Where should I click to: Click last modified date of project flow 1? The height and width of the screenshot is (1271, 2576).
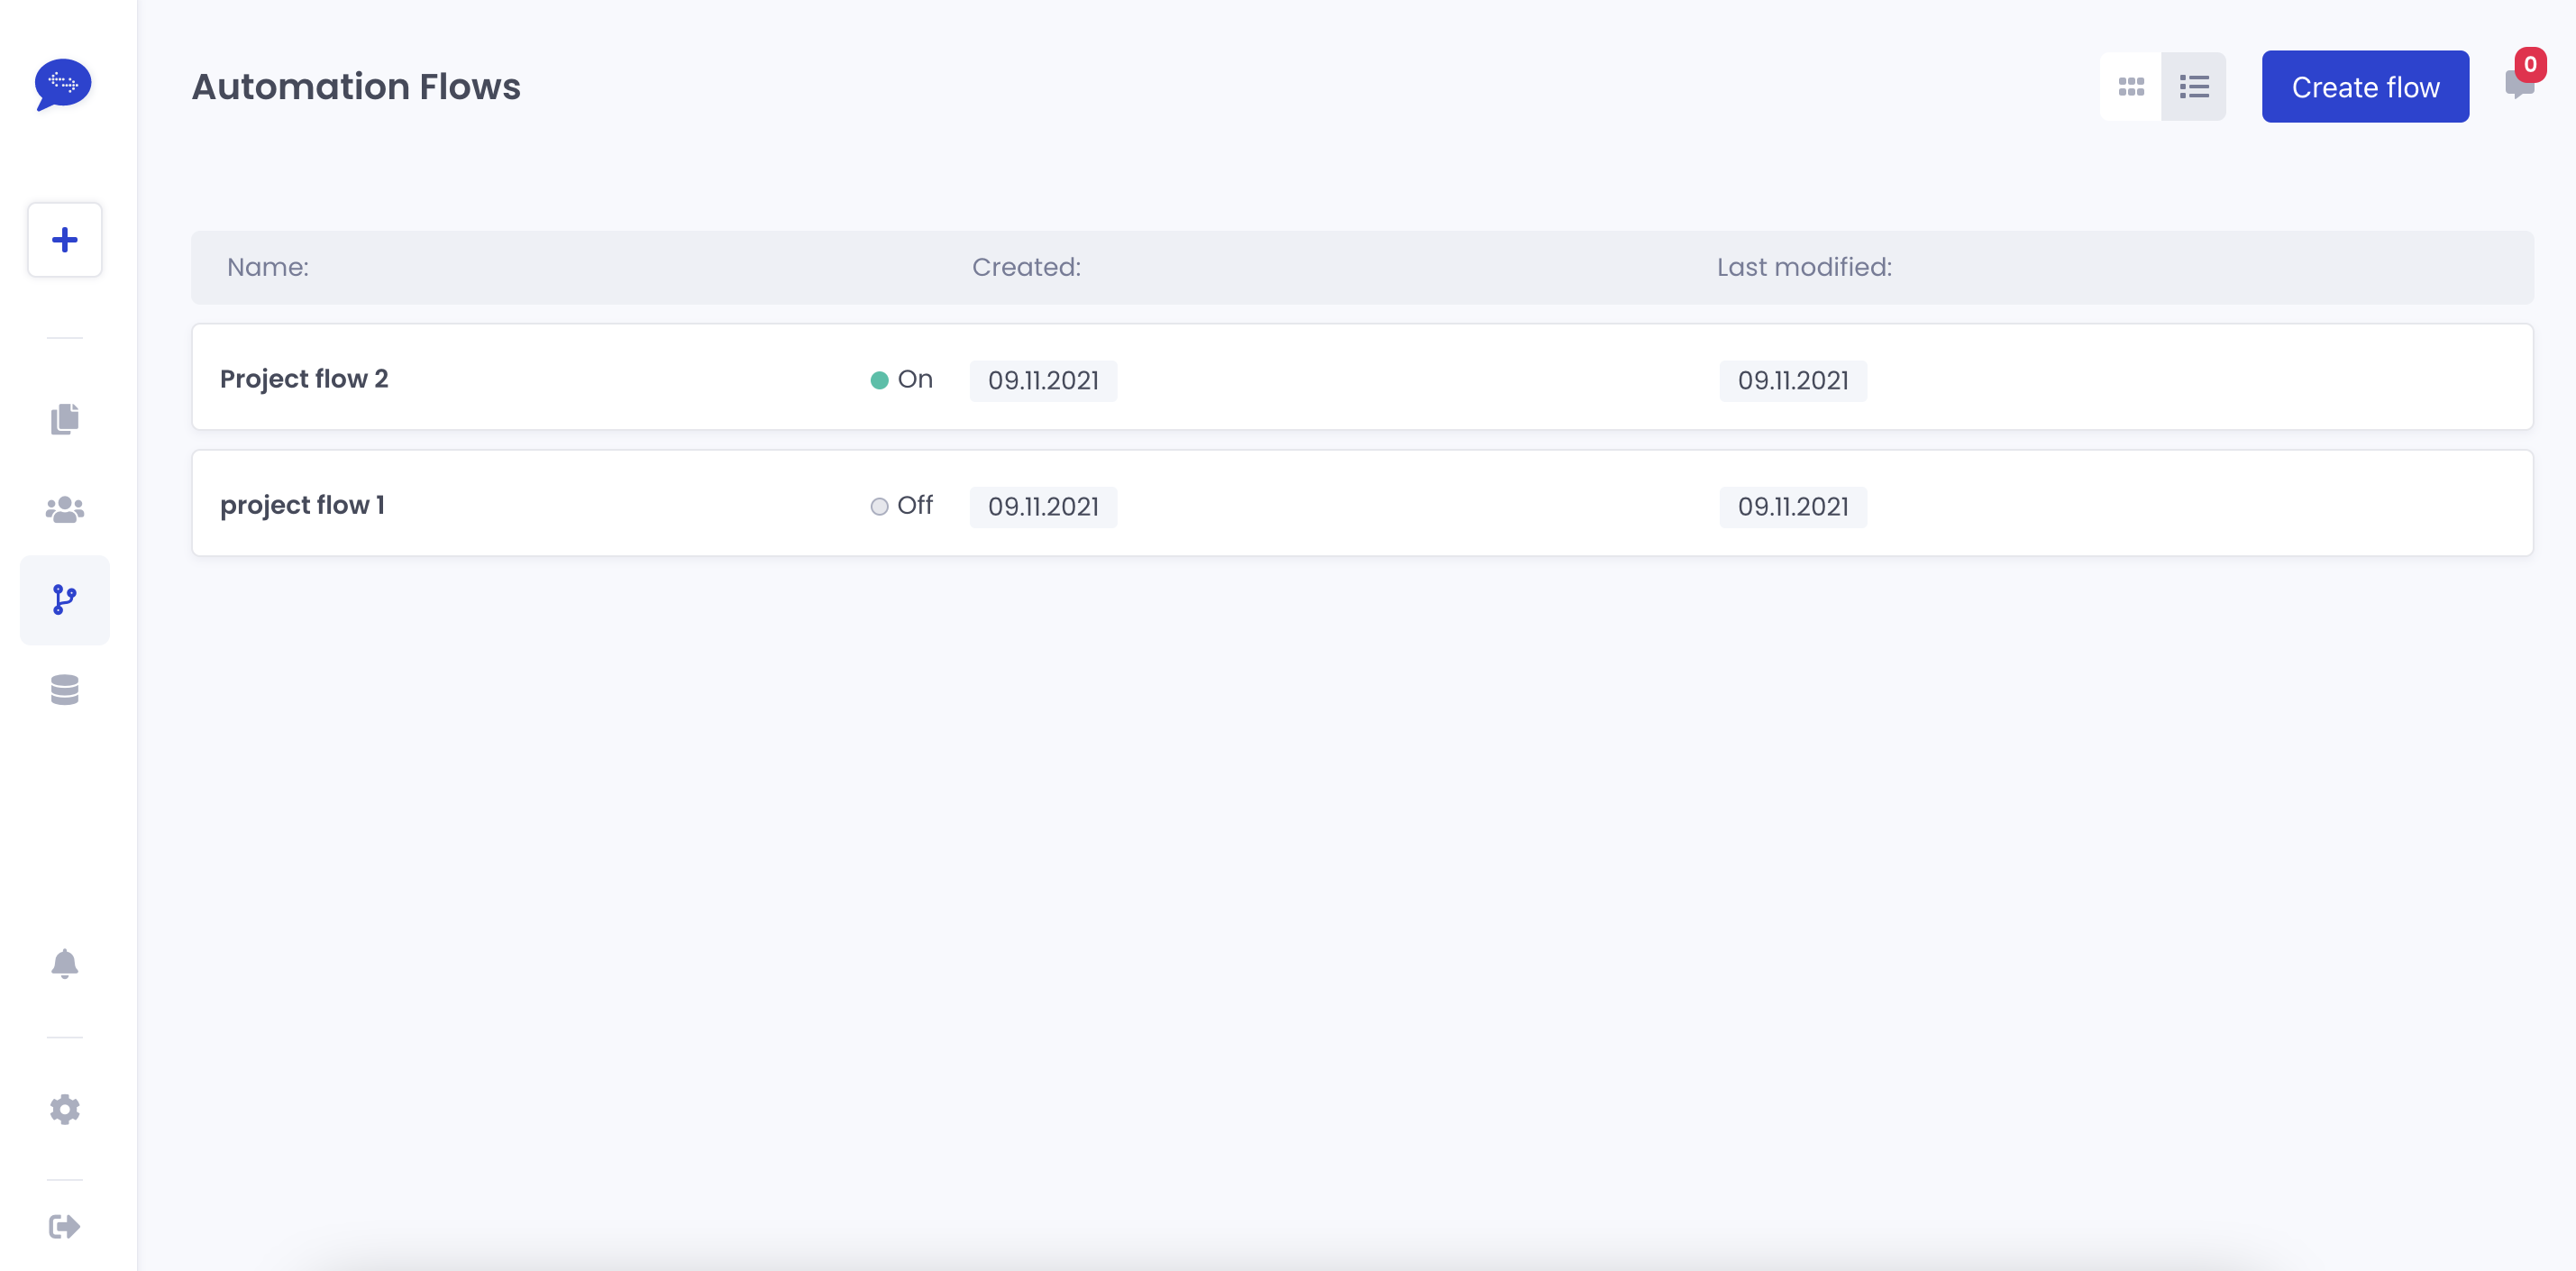pos(1793,507)
